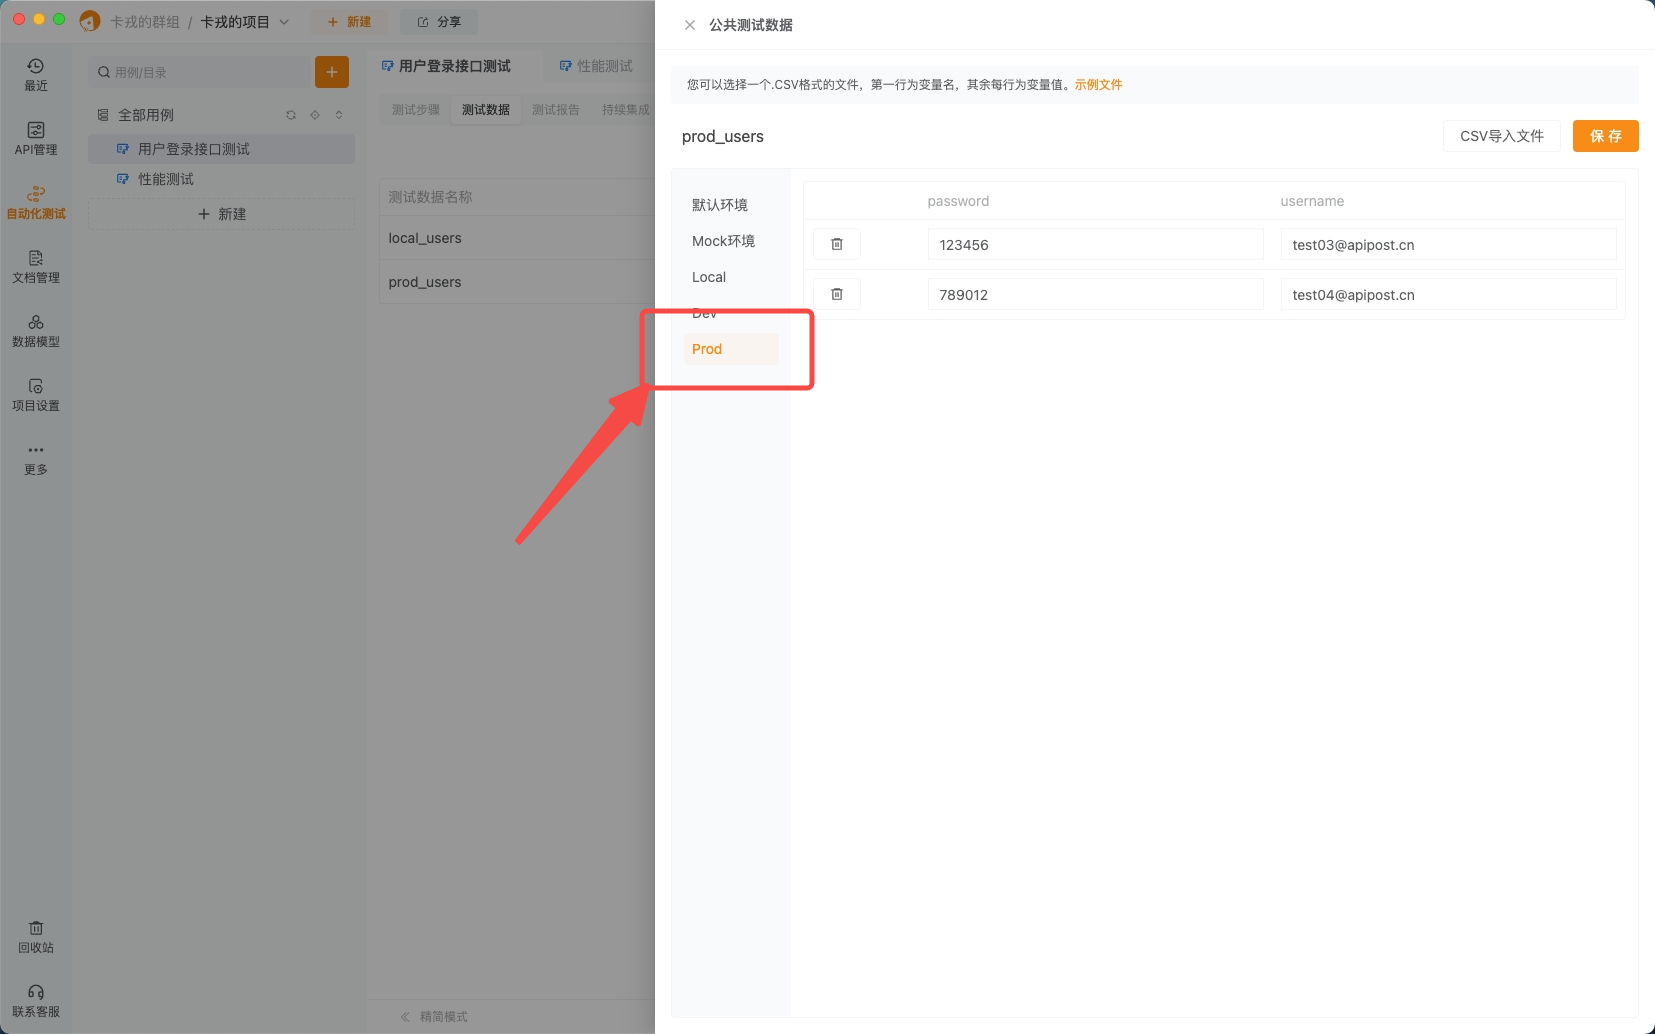This screenshot has height=1034, width=1655.
Task: Open the 测试步骤 sub-tab
Action: click(x=416, y=110)
